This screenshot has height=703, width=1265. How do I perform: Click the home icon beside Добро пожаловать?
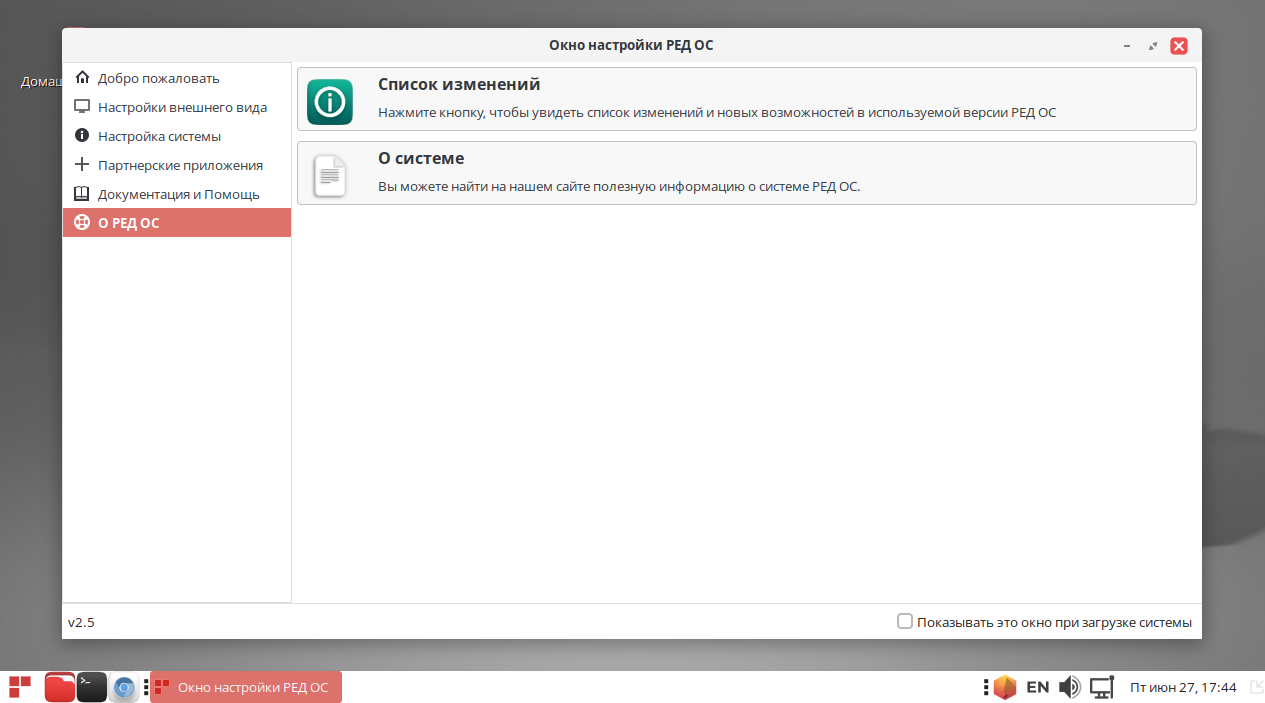82,78
